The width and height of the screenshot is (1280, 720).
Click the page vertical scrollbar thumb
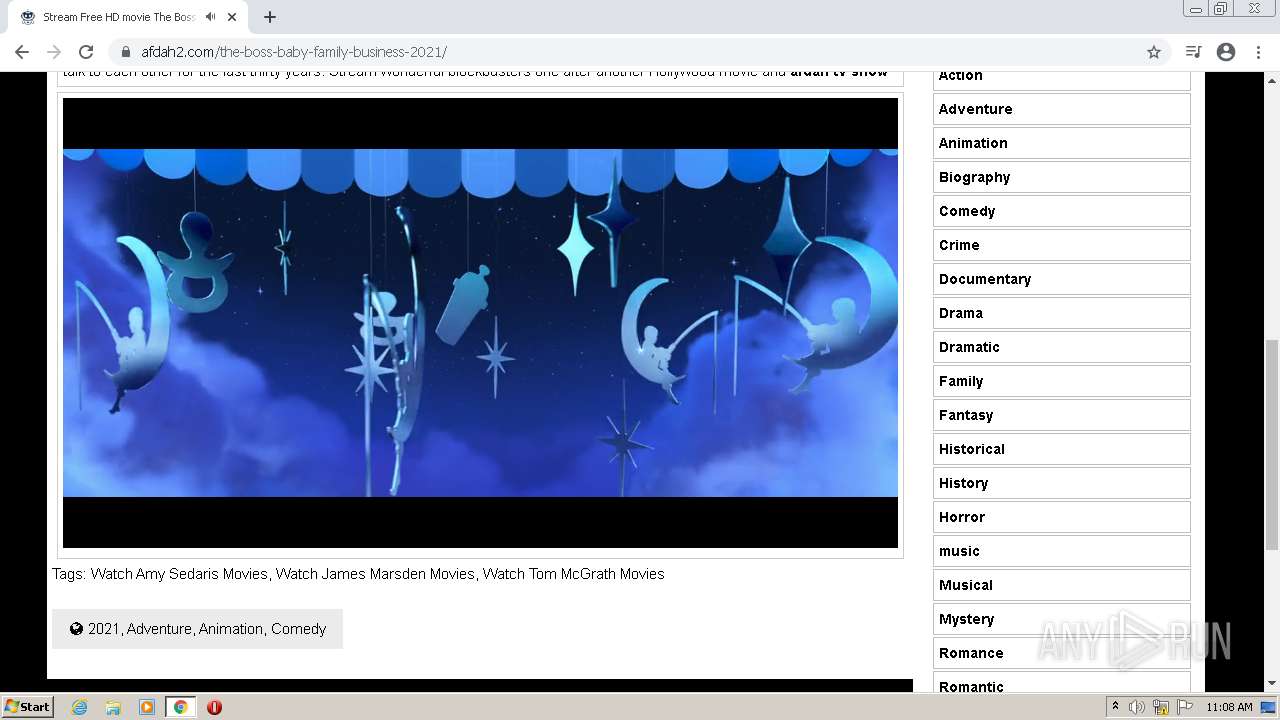1271,445
